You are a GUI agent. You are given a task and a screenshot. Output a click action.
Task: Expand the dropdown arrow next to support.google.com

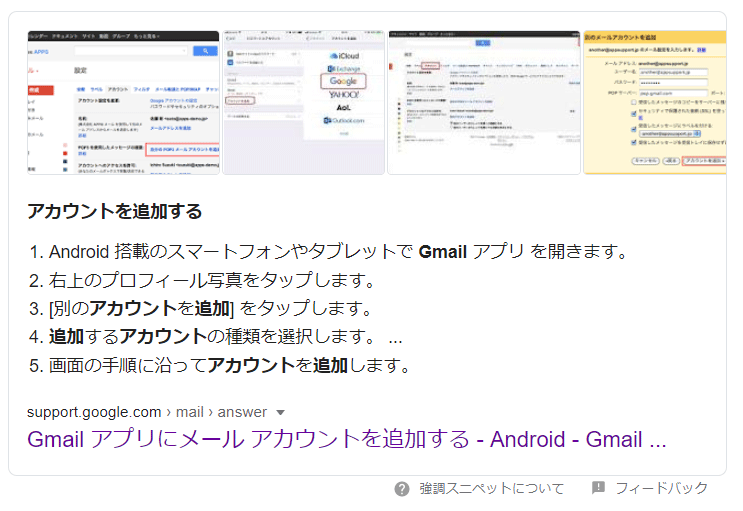280,412
